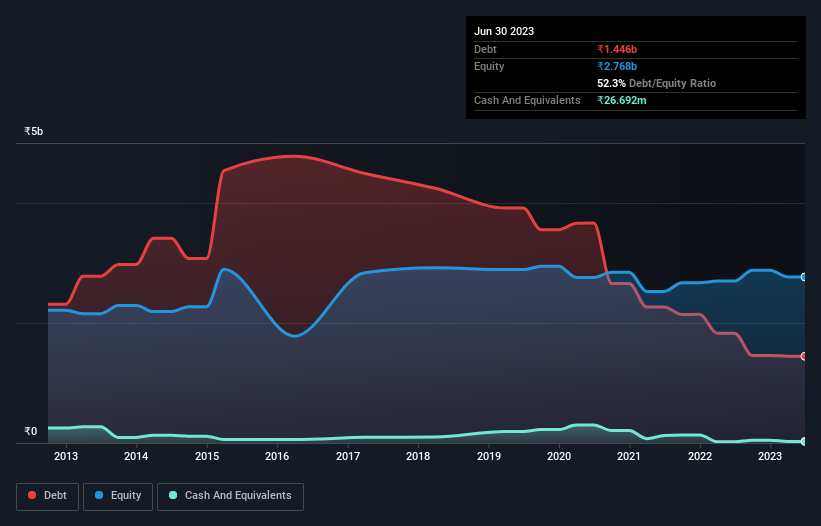Select the Jun 30 2023 tooltip date

coord(504,31)
